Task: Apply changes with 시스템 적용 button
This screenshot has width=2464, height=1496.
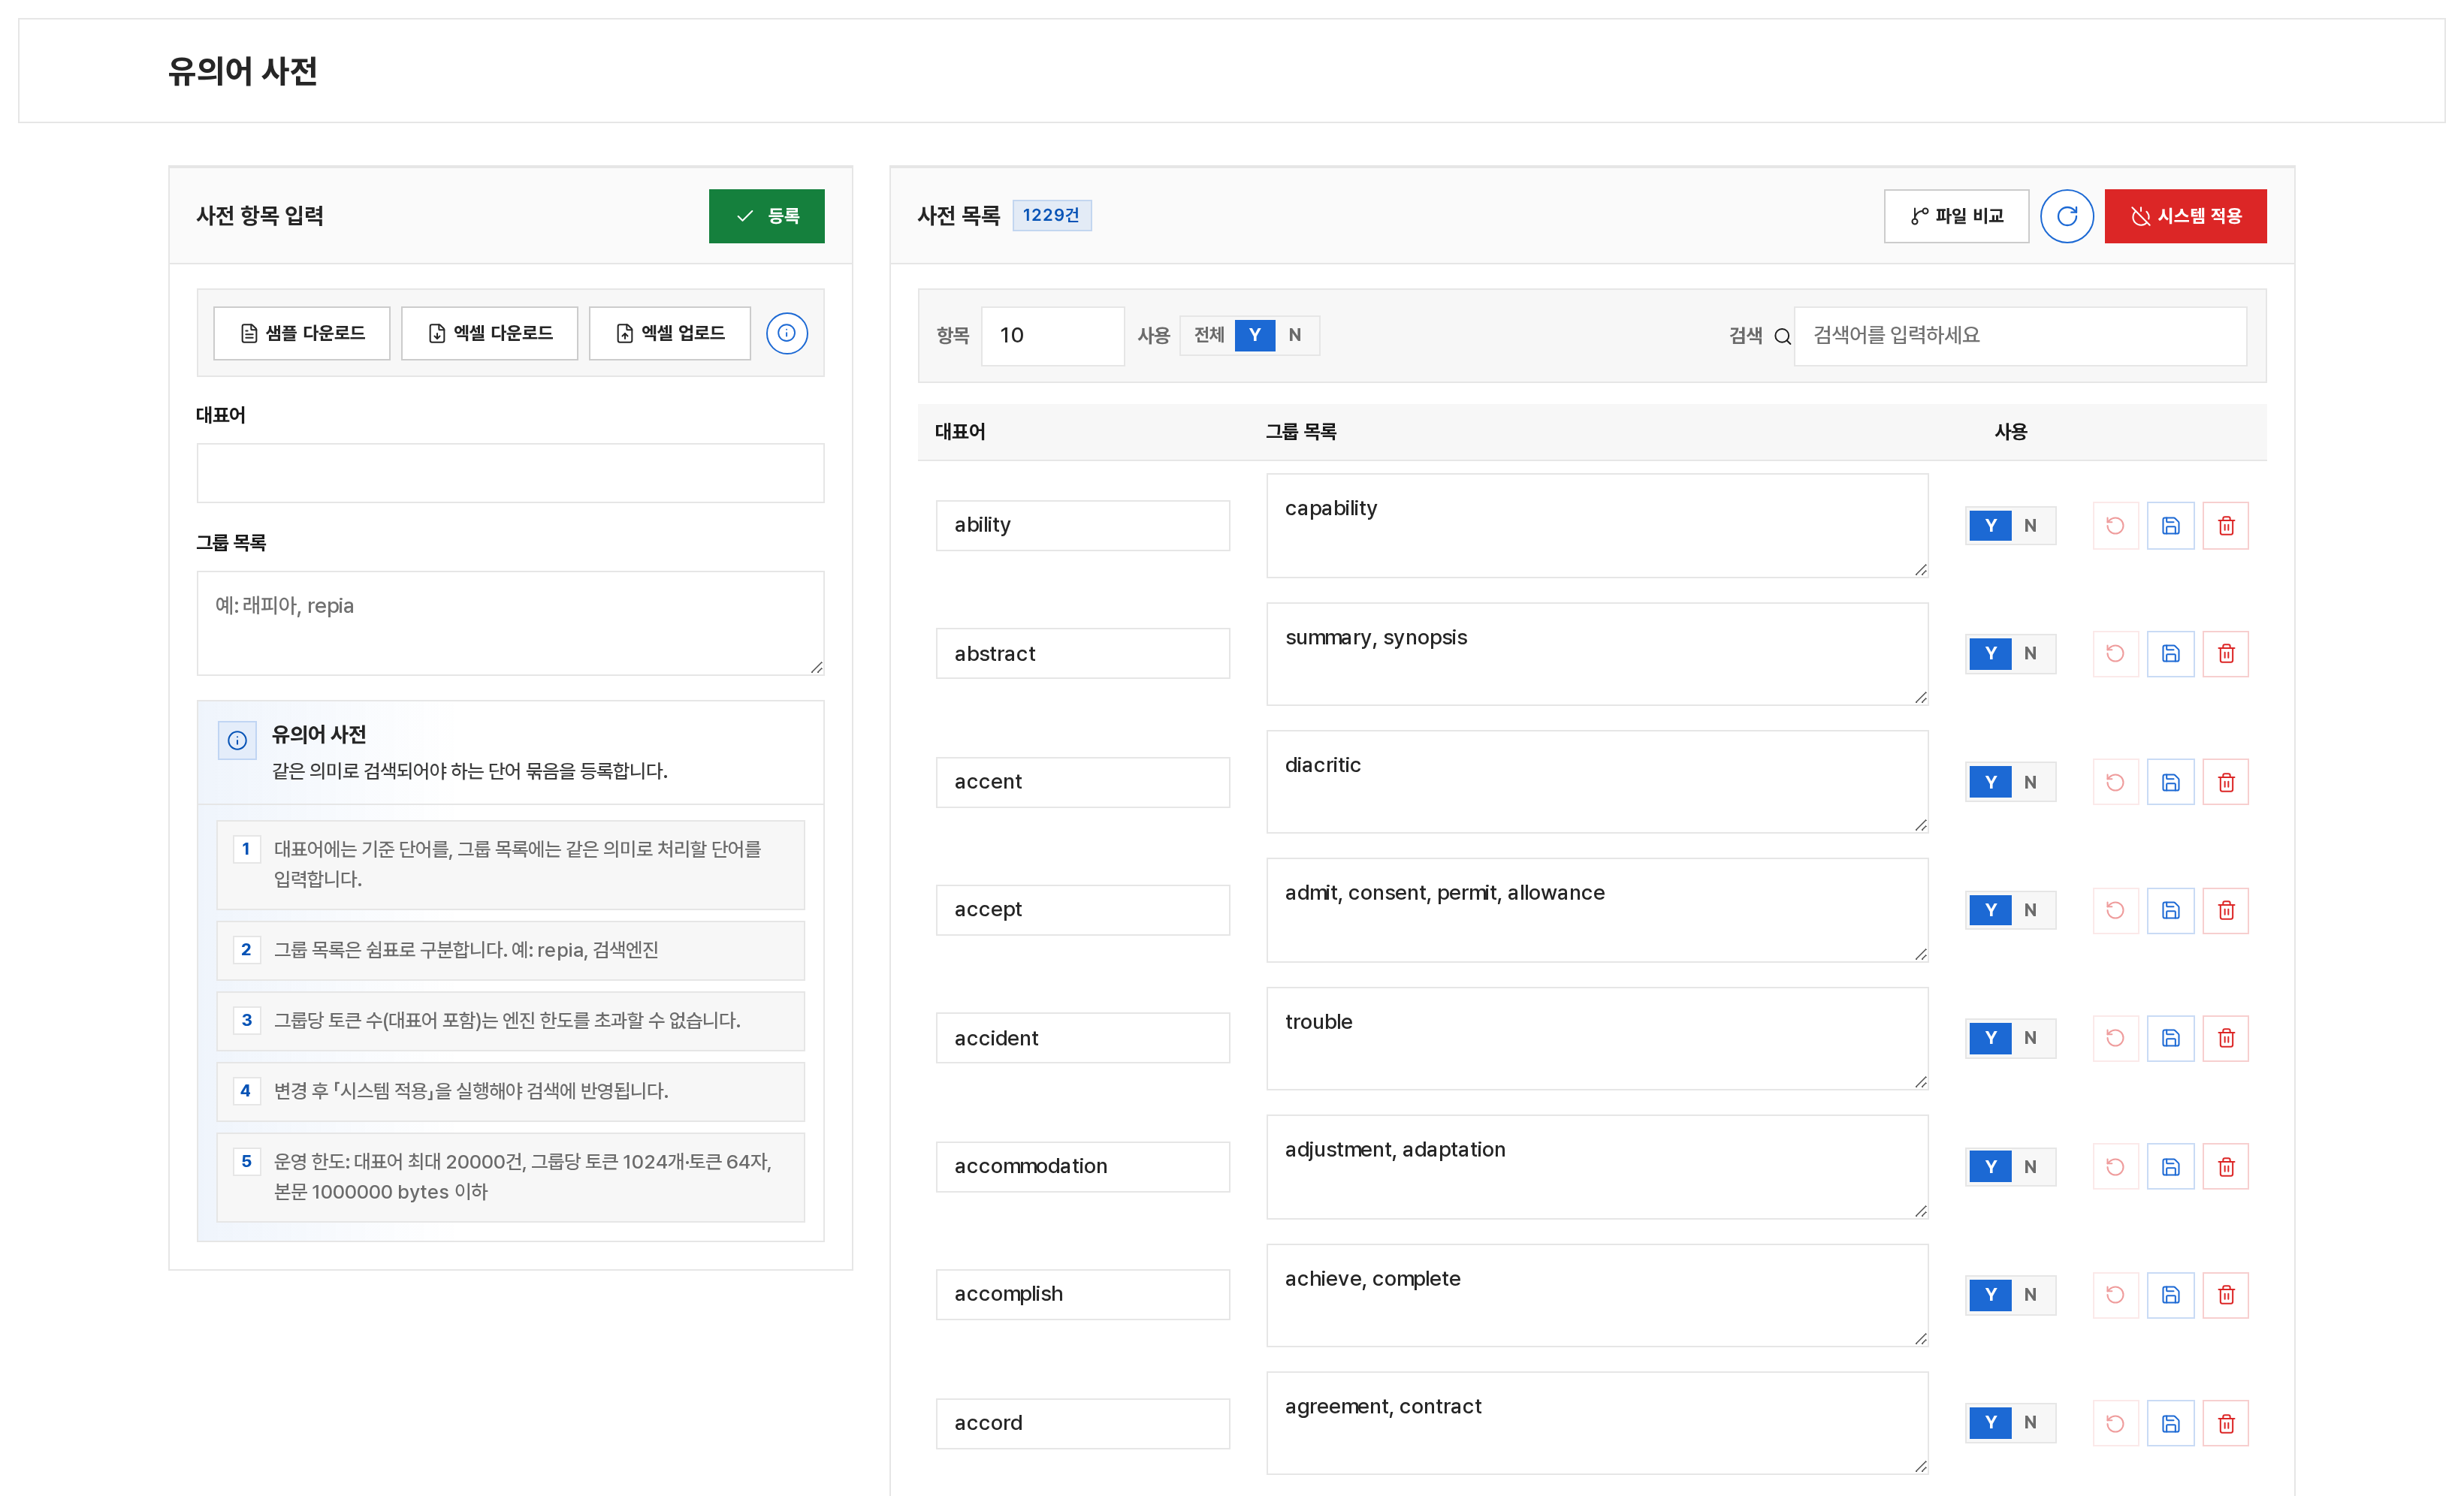Action: coord(2185,216)
